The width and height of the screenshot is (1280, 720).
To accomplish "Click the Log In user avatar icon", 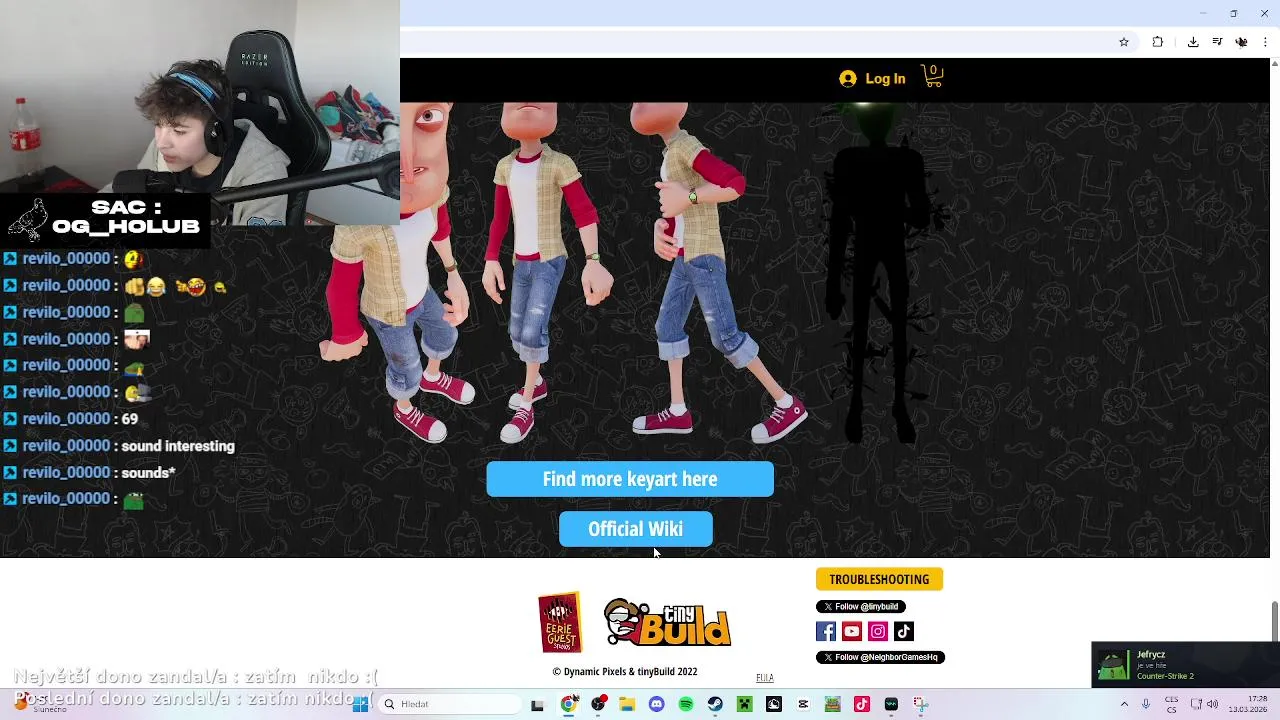I will tap(848, 79).
